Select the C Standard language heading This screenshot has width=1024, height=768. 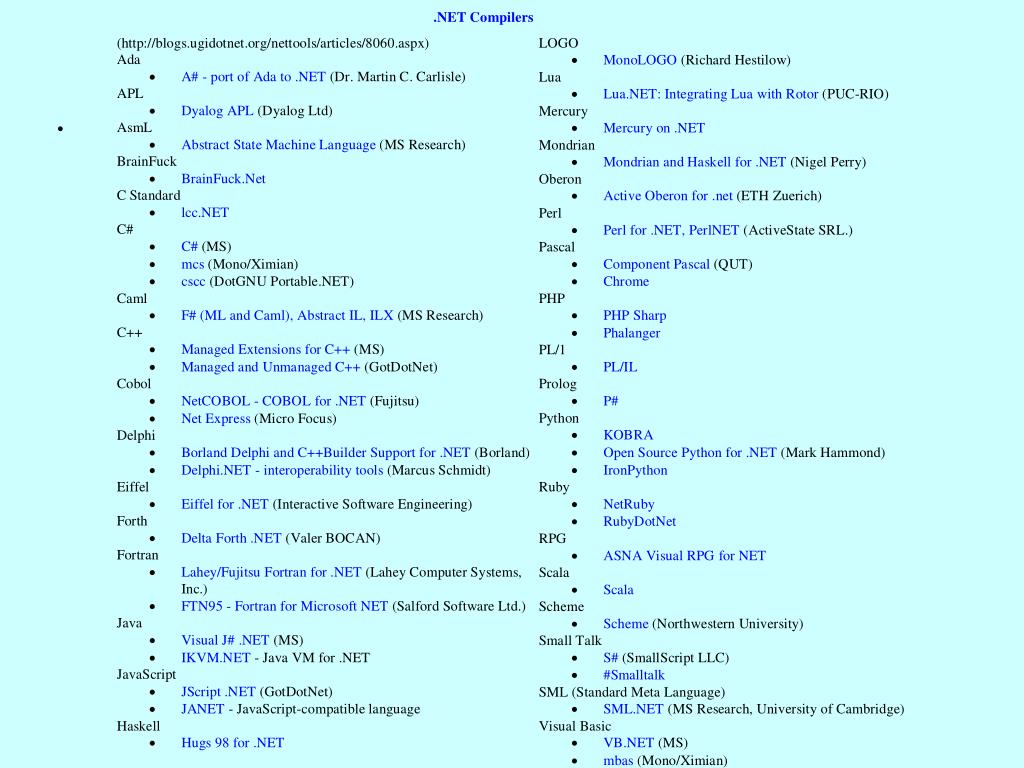[x=149, y=195]
